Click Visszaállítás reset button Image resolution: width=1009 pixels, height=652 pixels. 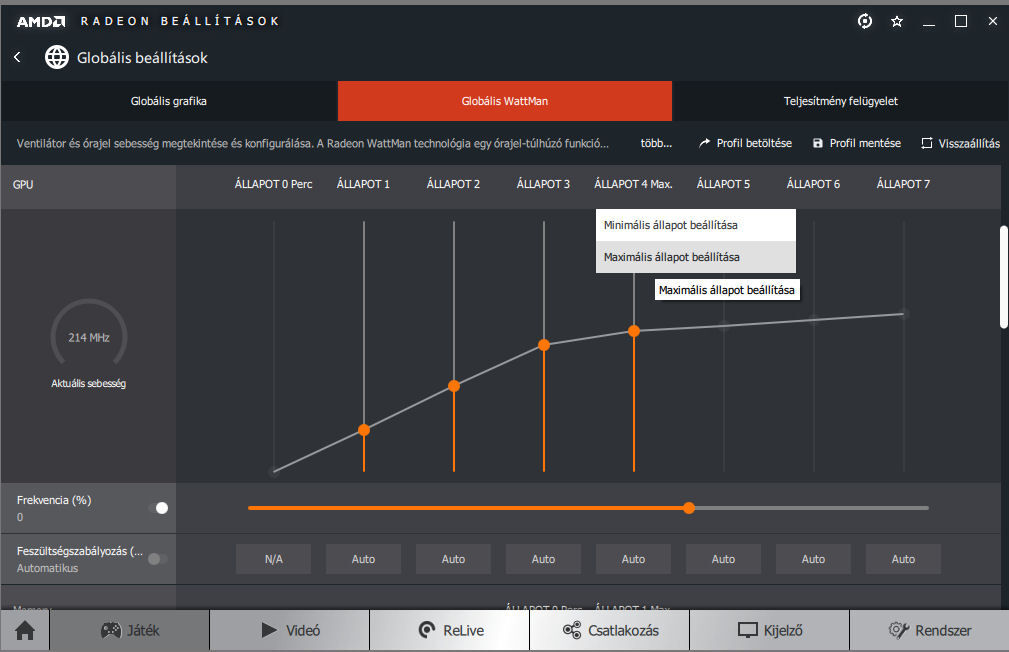tap(960, 143)
